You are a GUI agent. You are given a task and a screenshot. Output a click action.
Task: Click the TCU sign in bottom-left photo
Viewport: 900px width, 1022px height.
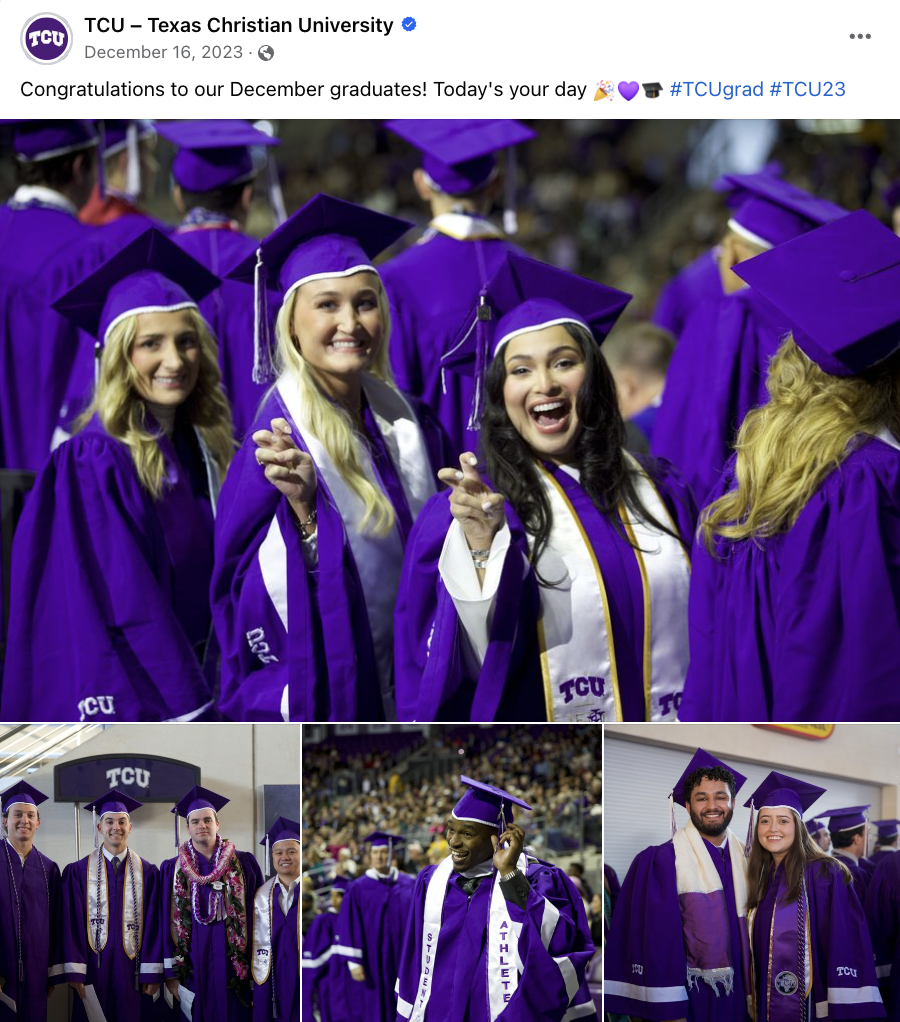point(127,777)
